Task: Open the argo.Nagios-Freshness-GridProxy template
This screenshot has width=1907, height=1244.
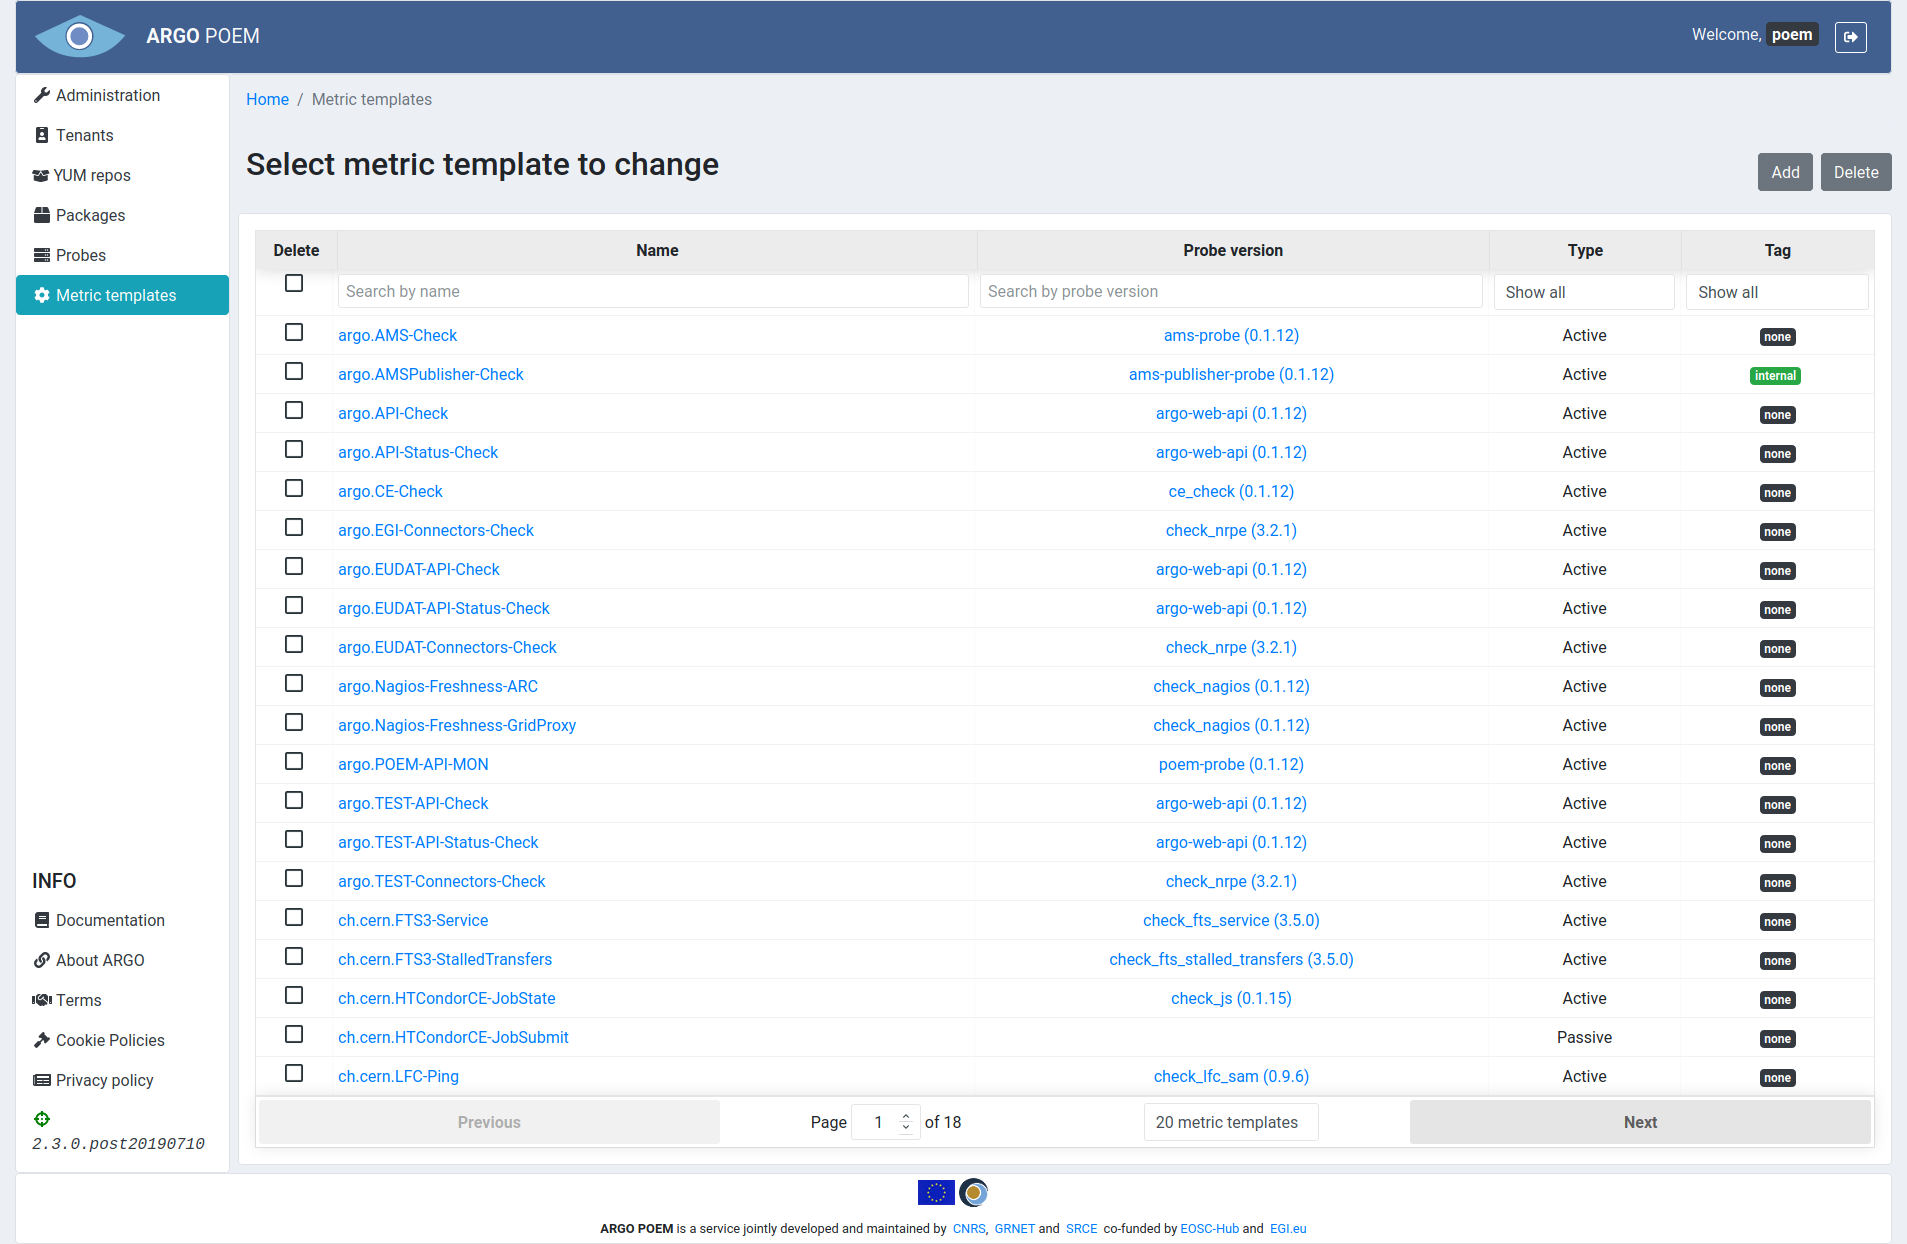Action: tap(457, 725)
